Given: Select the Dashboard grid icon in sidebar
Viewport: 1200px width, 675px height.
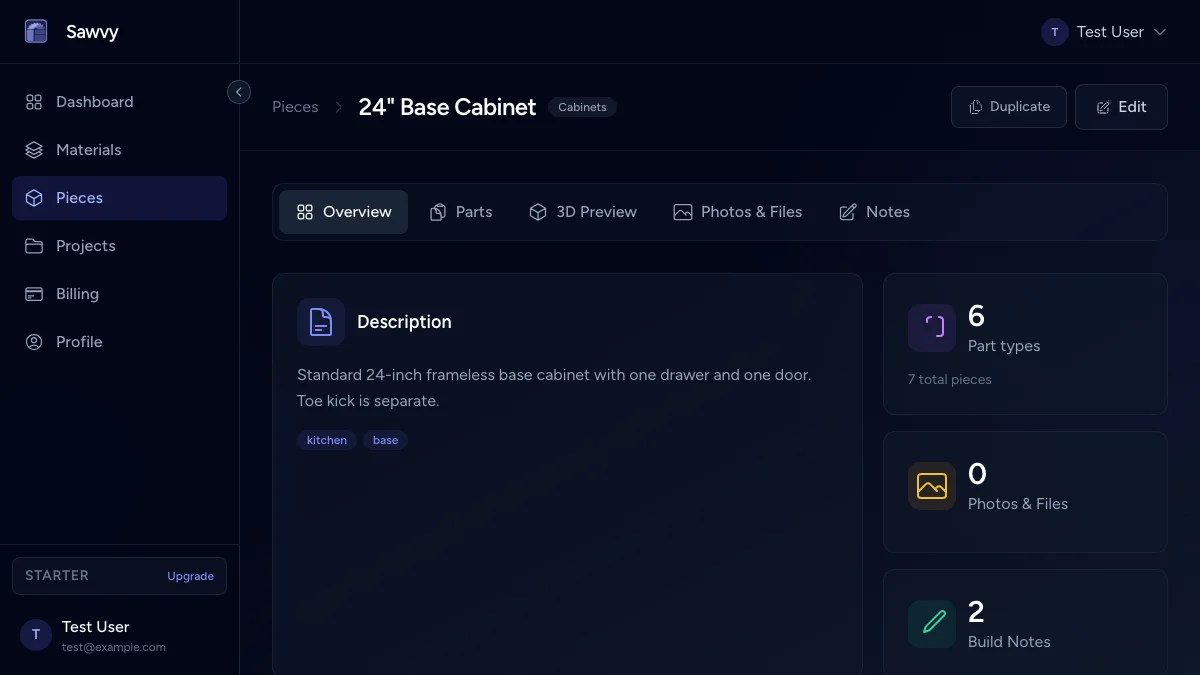Looking at the screenshot, I should point(33,101).
